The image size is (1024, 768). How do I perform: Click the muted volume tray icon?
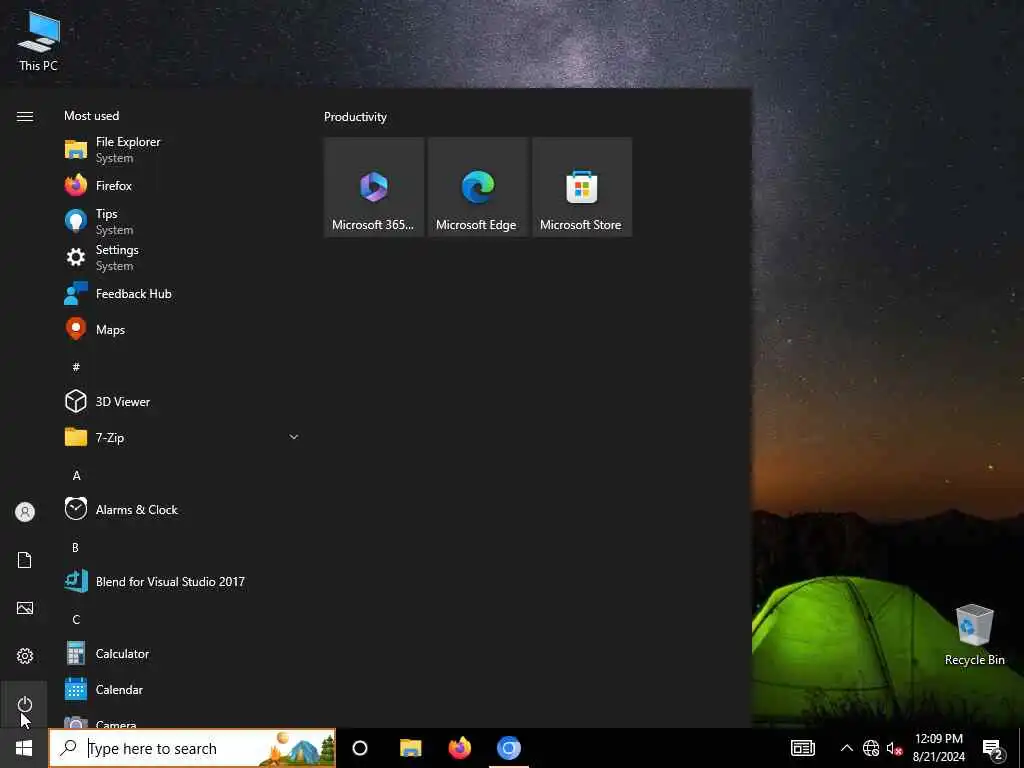(x=894, y=748)
